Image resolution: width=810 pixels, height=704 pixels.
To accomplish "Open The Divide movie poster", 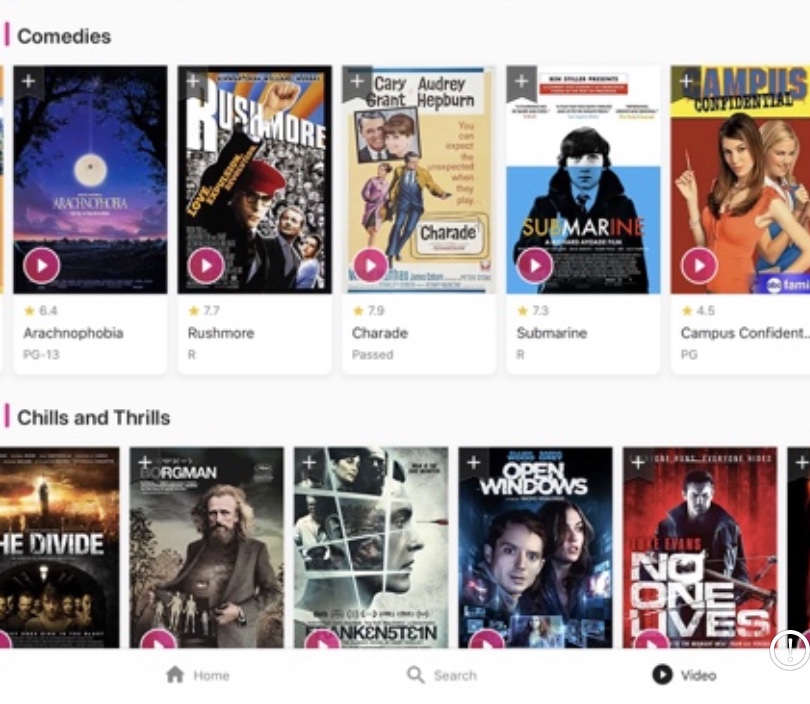I will click(59, 547).
